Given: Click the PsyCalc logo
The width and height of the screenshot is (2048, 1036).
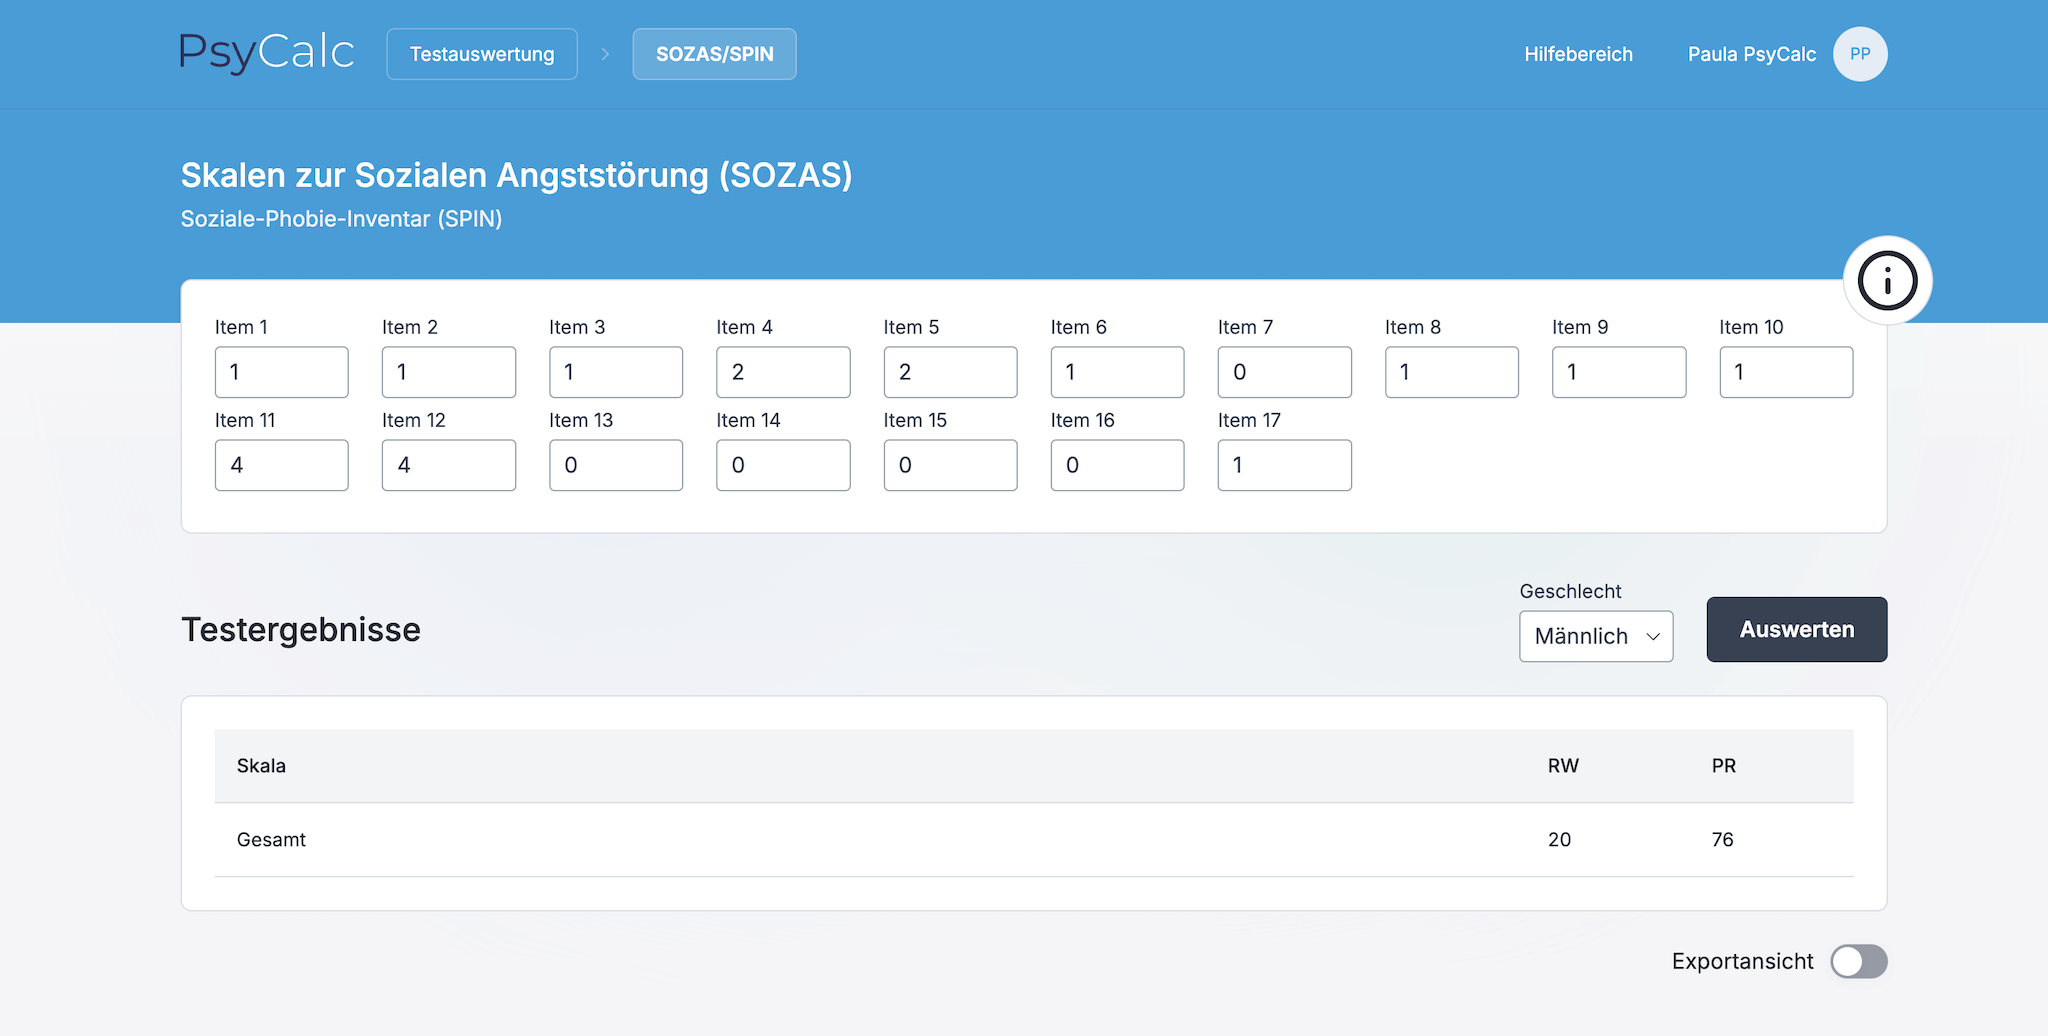Looking at the screenshot, I should click(267, 53).
